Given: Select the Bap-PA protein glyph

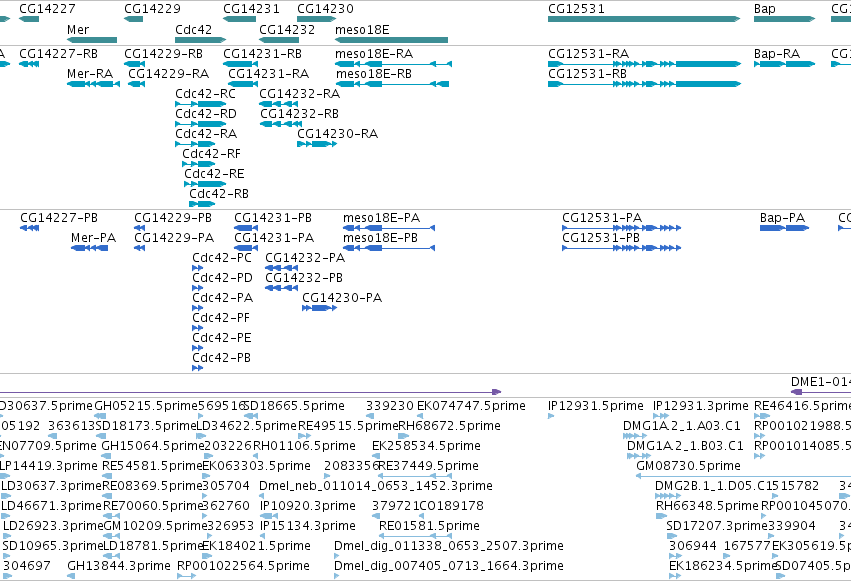Looking at the screenshot, I should click(x=784, y=228).
